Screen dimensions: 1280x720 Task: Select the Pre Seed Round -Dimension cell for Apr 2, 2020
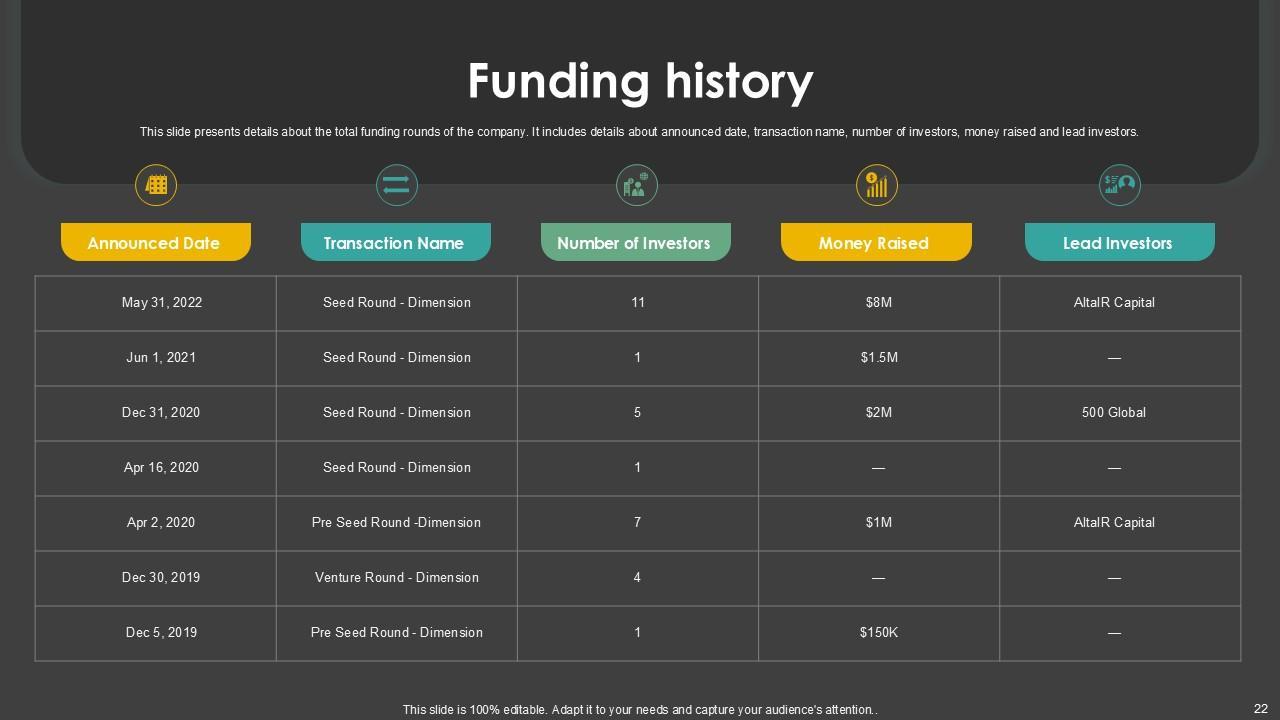[x=396, y=522]
